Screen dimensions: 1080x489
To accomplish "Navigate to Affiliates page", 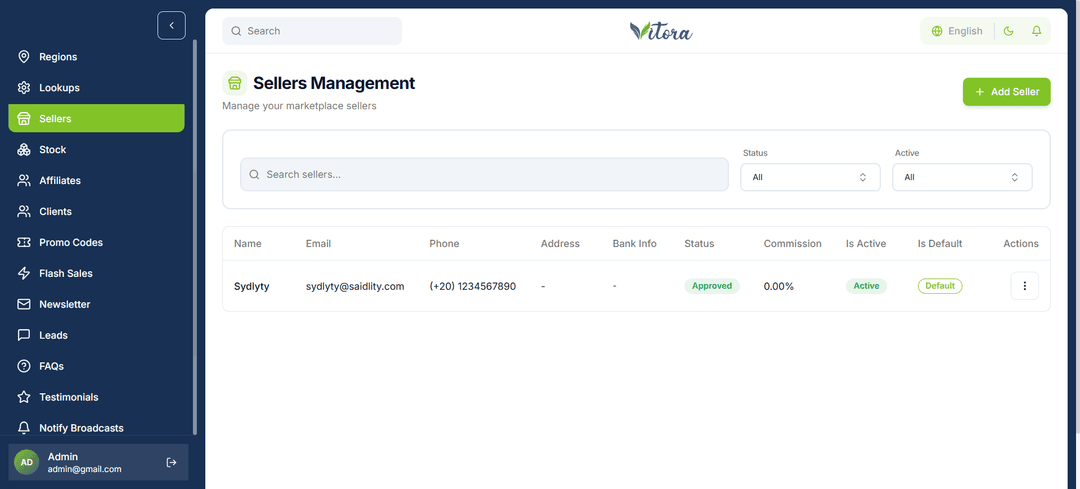I will click(x=96, y=180).
